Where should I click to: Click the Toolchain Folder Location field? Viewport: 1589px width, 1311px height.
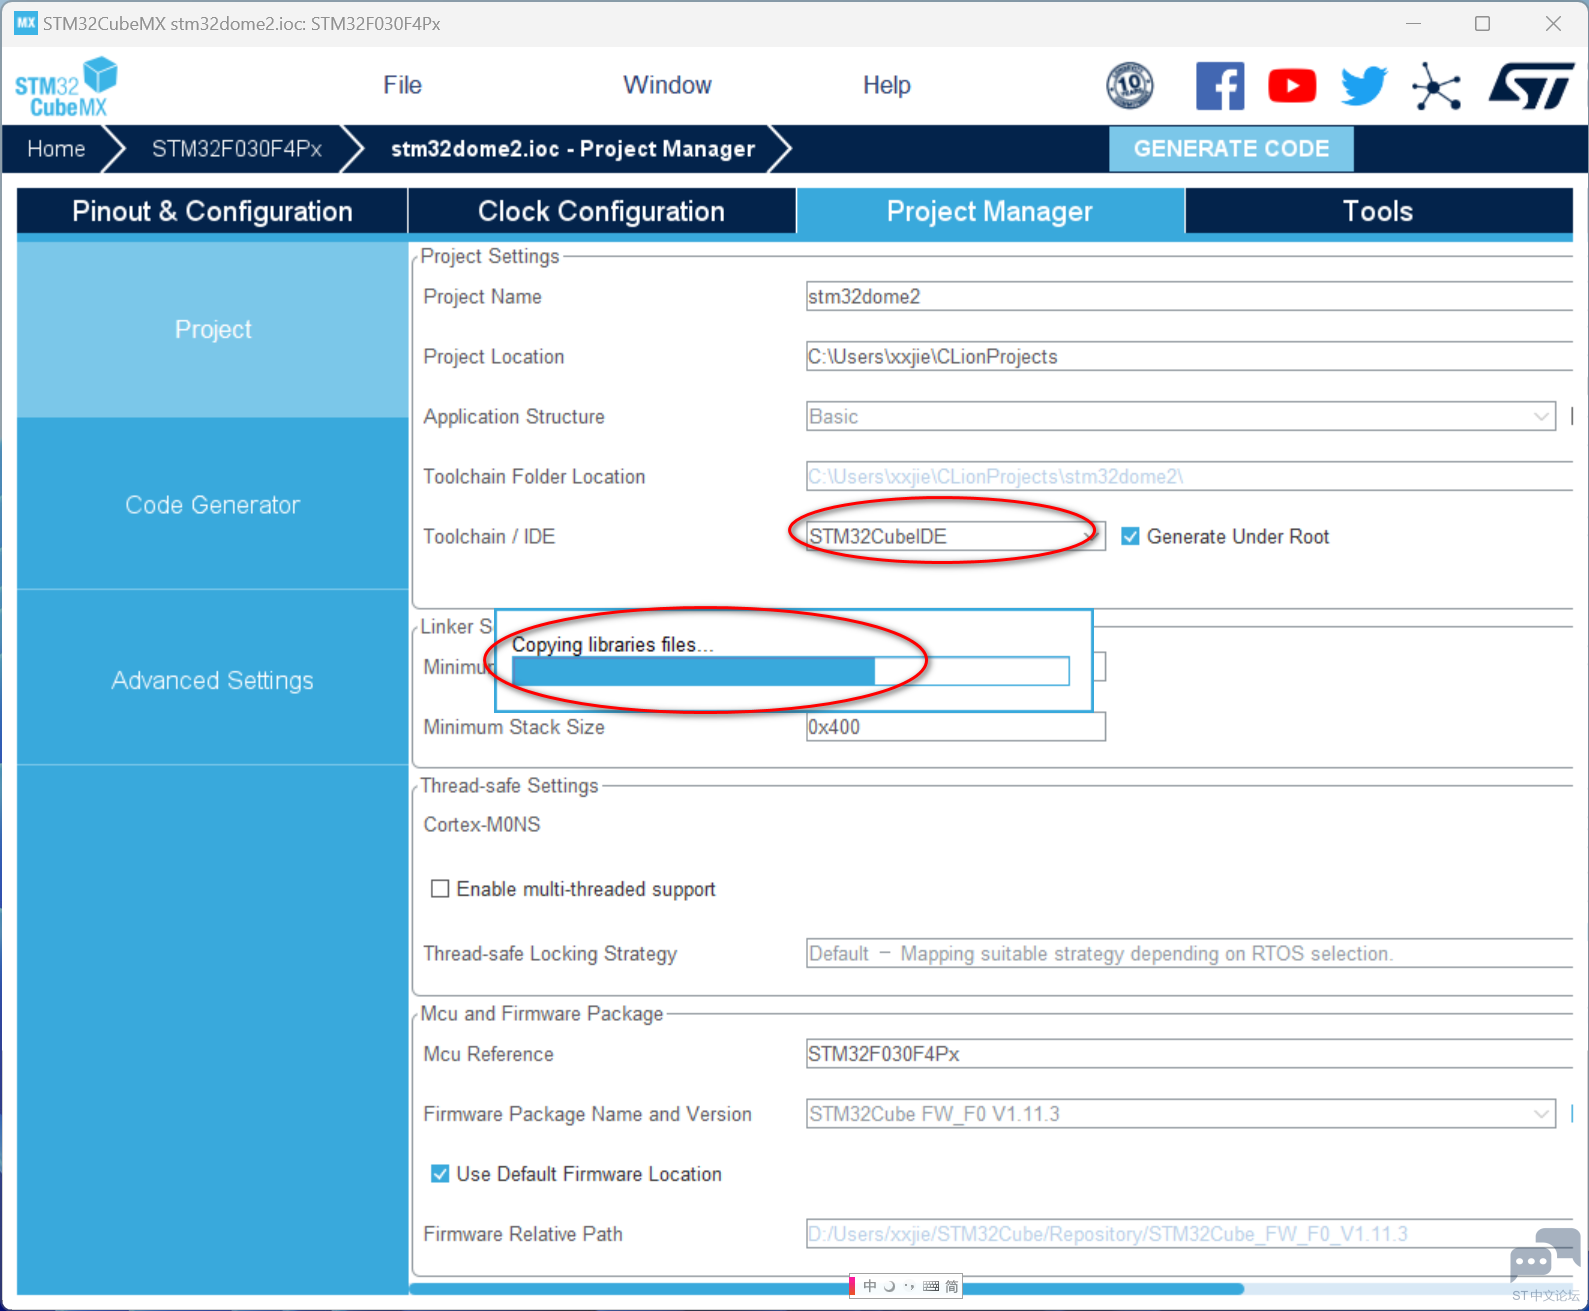[1189, 477]
